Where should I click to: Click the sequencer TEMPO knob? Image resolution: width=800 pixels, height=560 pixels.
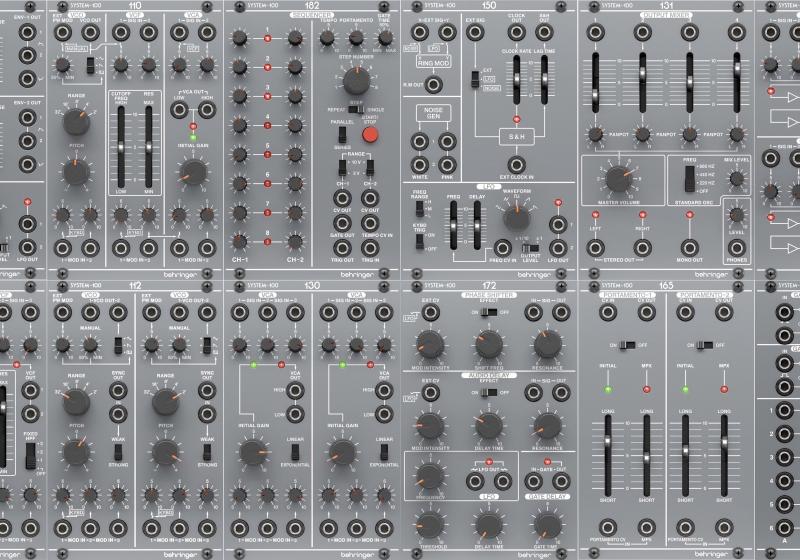(x=327, y=38)
